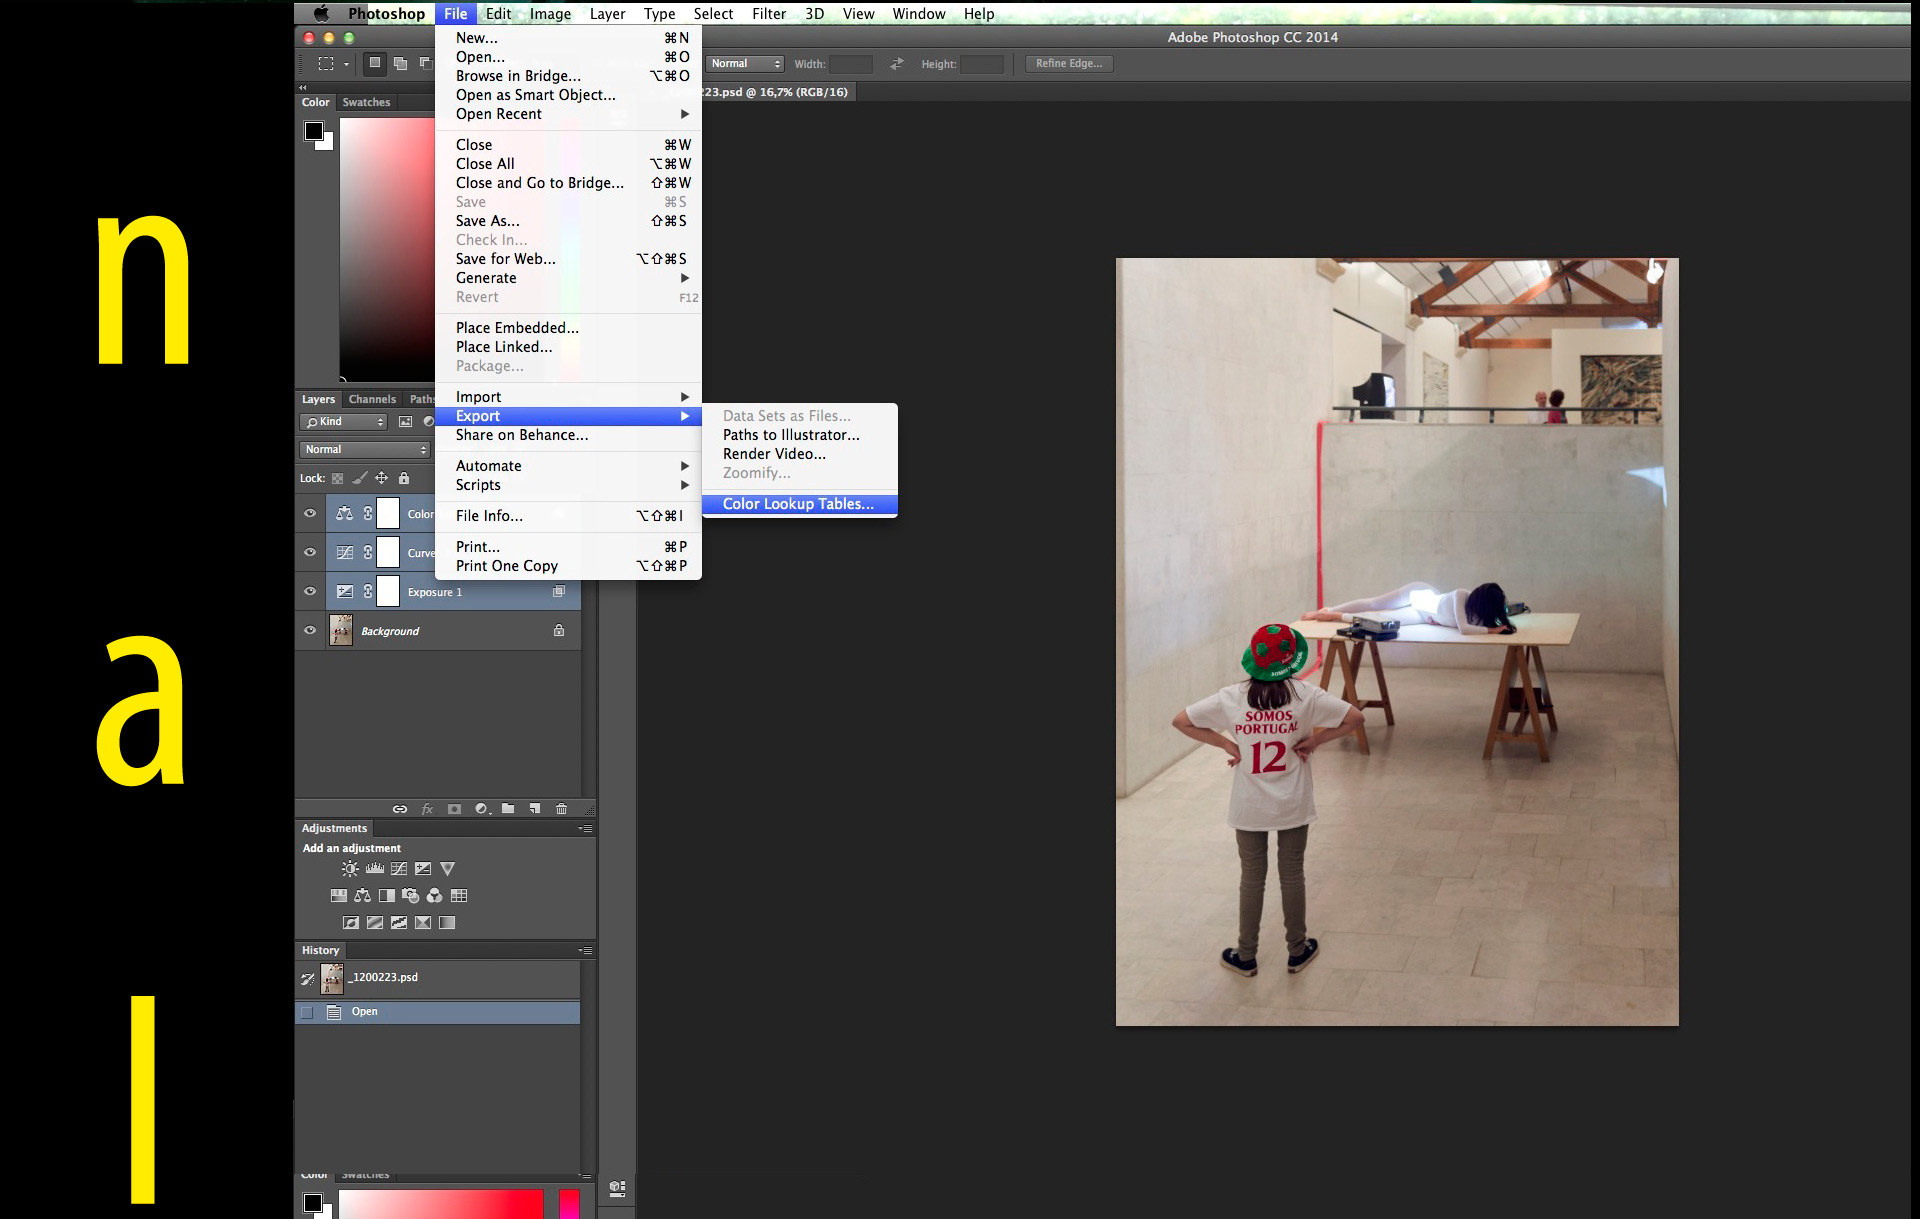Viewport: 1920px width, 1219px height.
Task: Expand the Generate submenu
Action: pyautogui.click(x=568, y=278)
